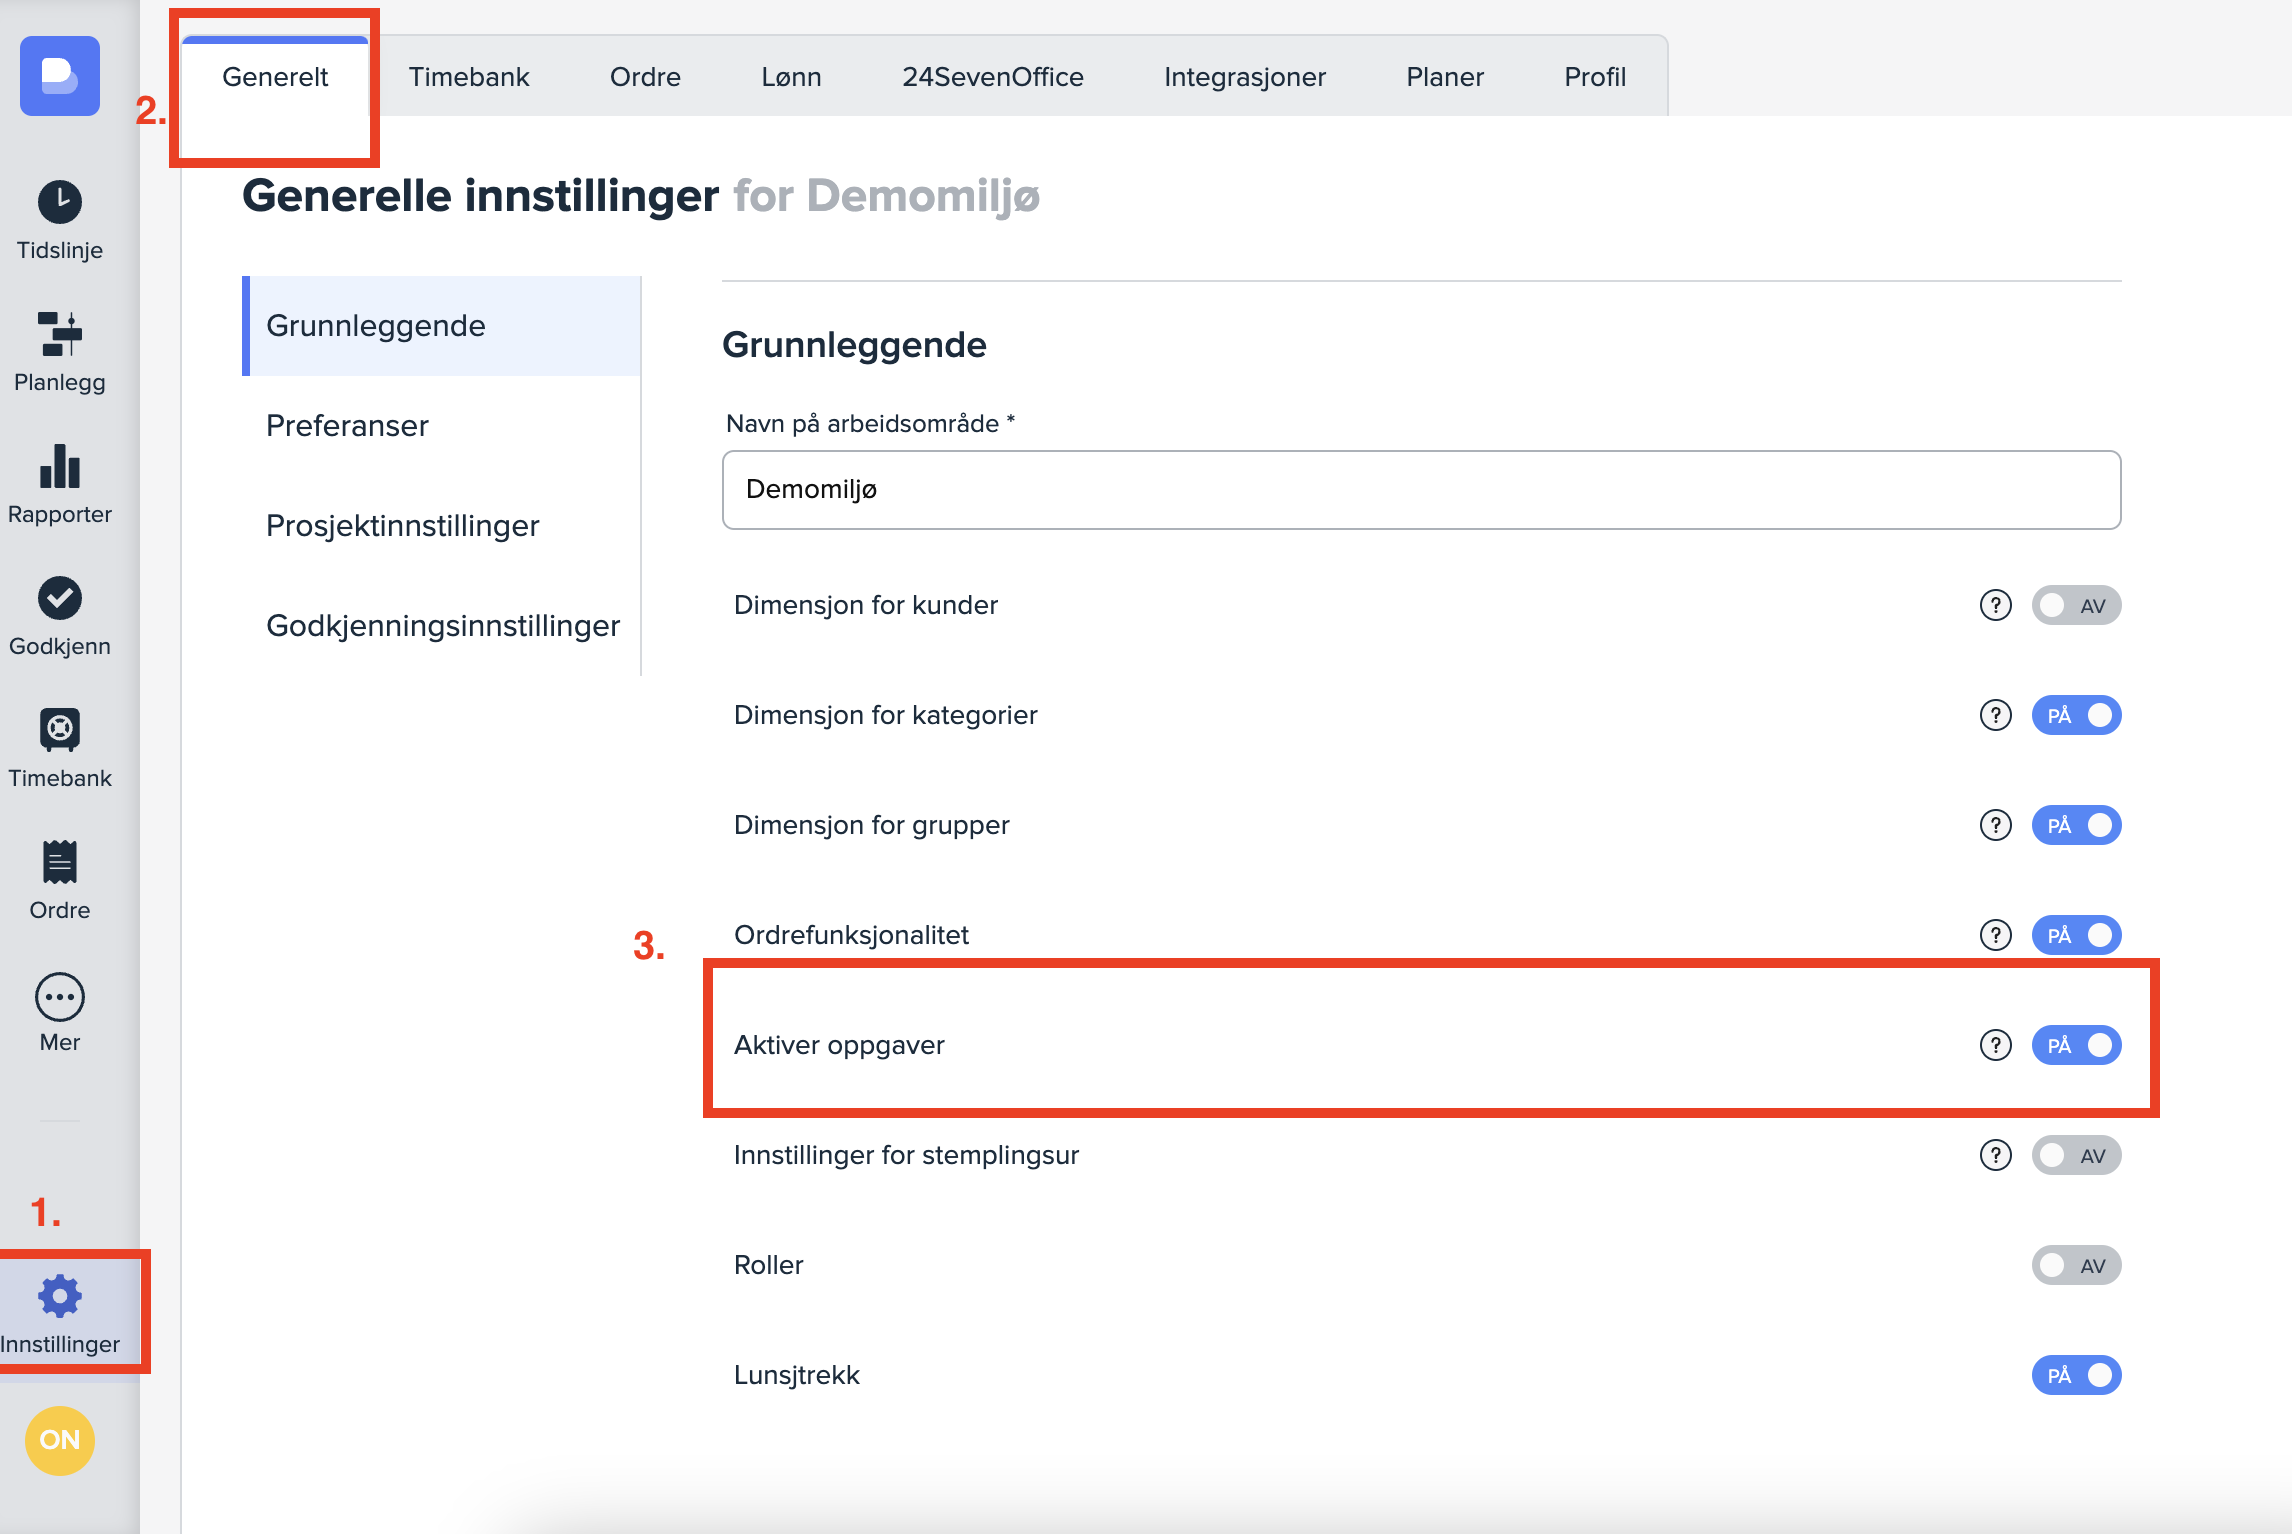The image size is (2292, 1534).
Task: Click help icon beside Aktiver oppgaver
Action: [x=1995, y=1045]
